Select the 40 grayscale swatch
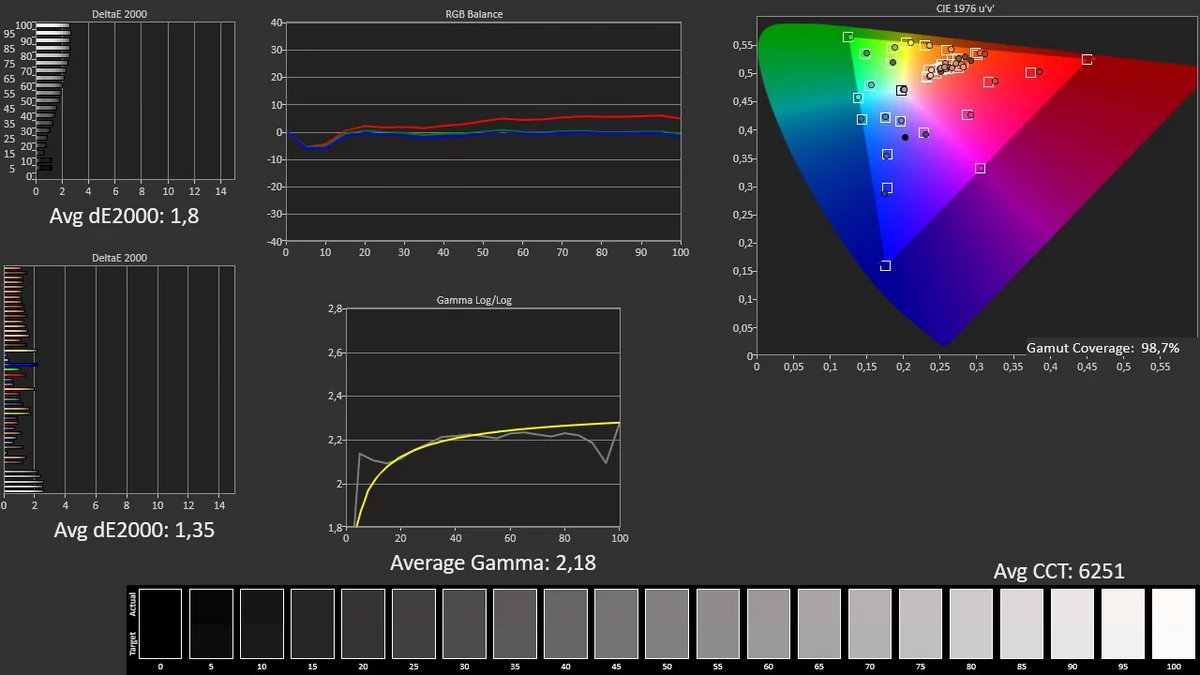The image size is (1200, 675). [x=566, y=623]
